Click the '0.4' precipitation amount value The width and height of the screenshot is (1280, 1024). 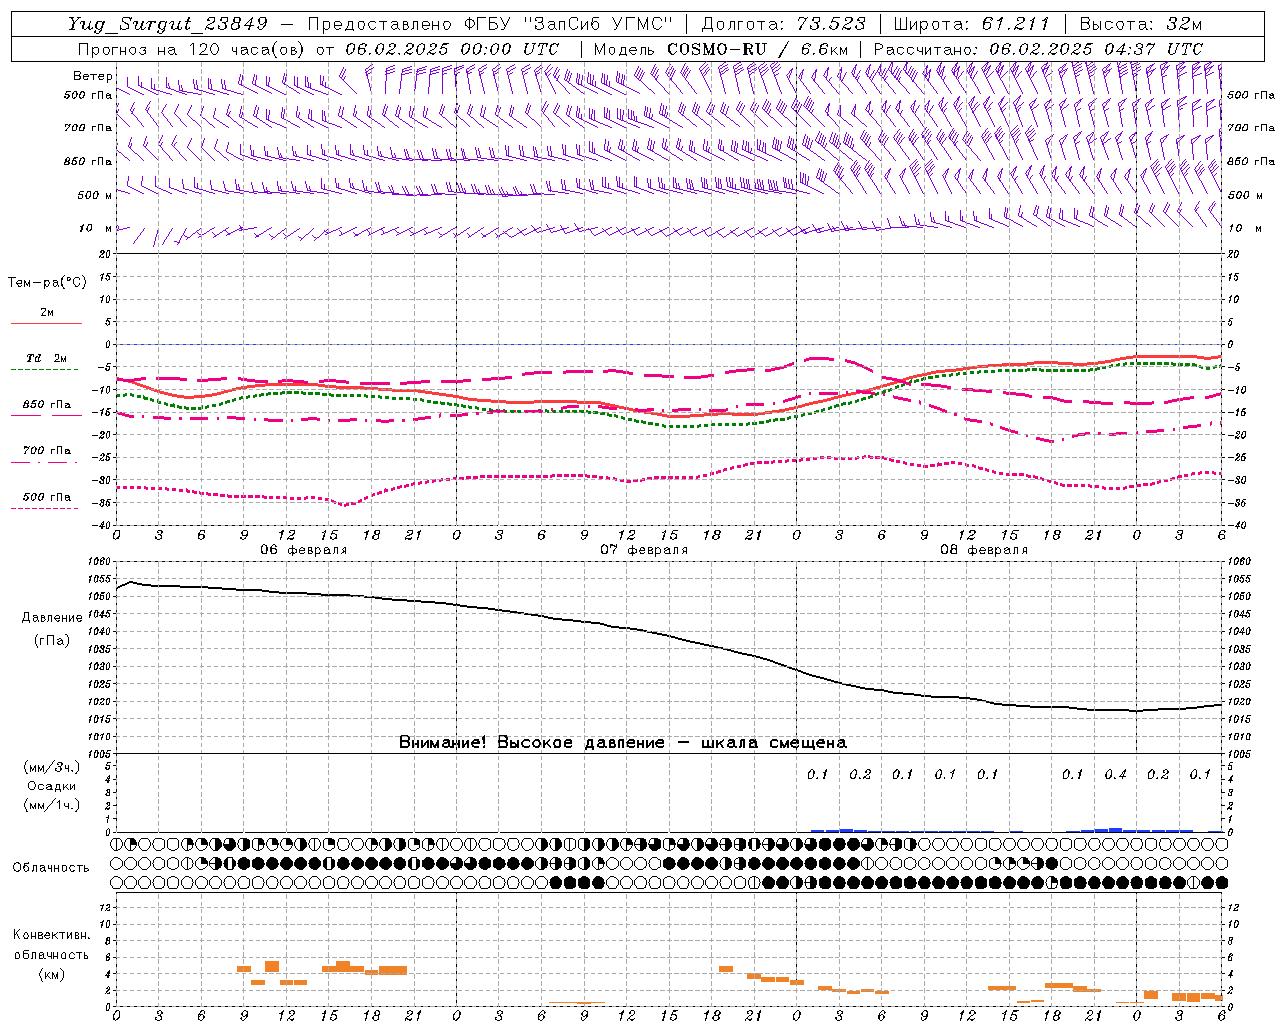(x=1116, y=774)
